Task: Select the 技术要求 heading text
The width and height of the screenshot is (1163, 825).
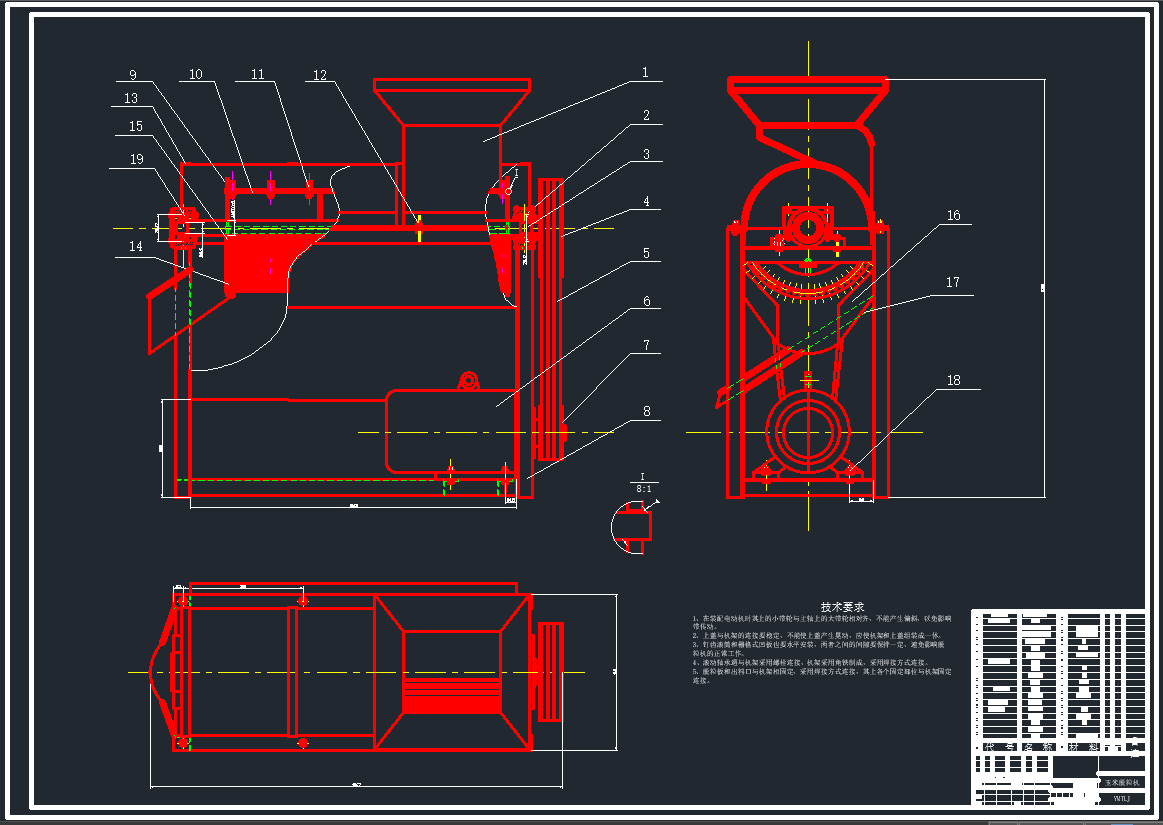Action: [842, 607]
